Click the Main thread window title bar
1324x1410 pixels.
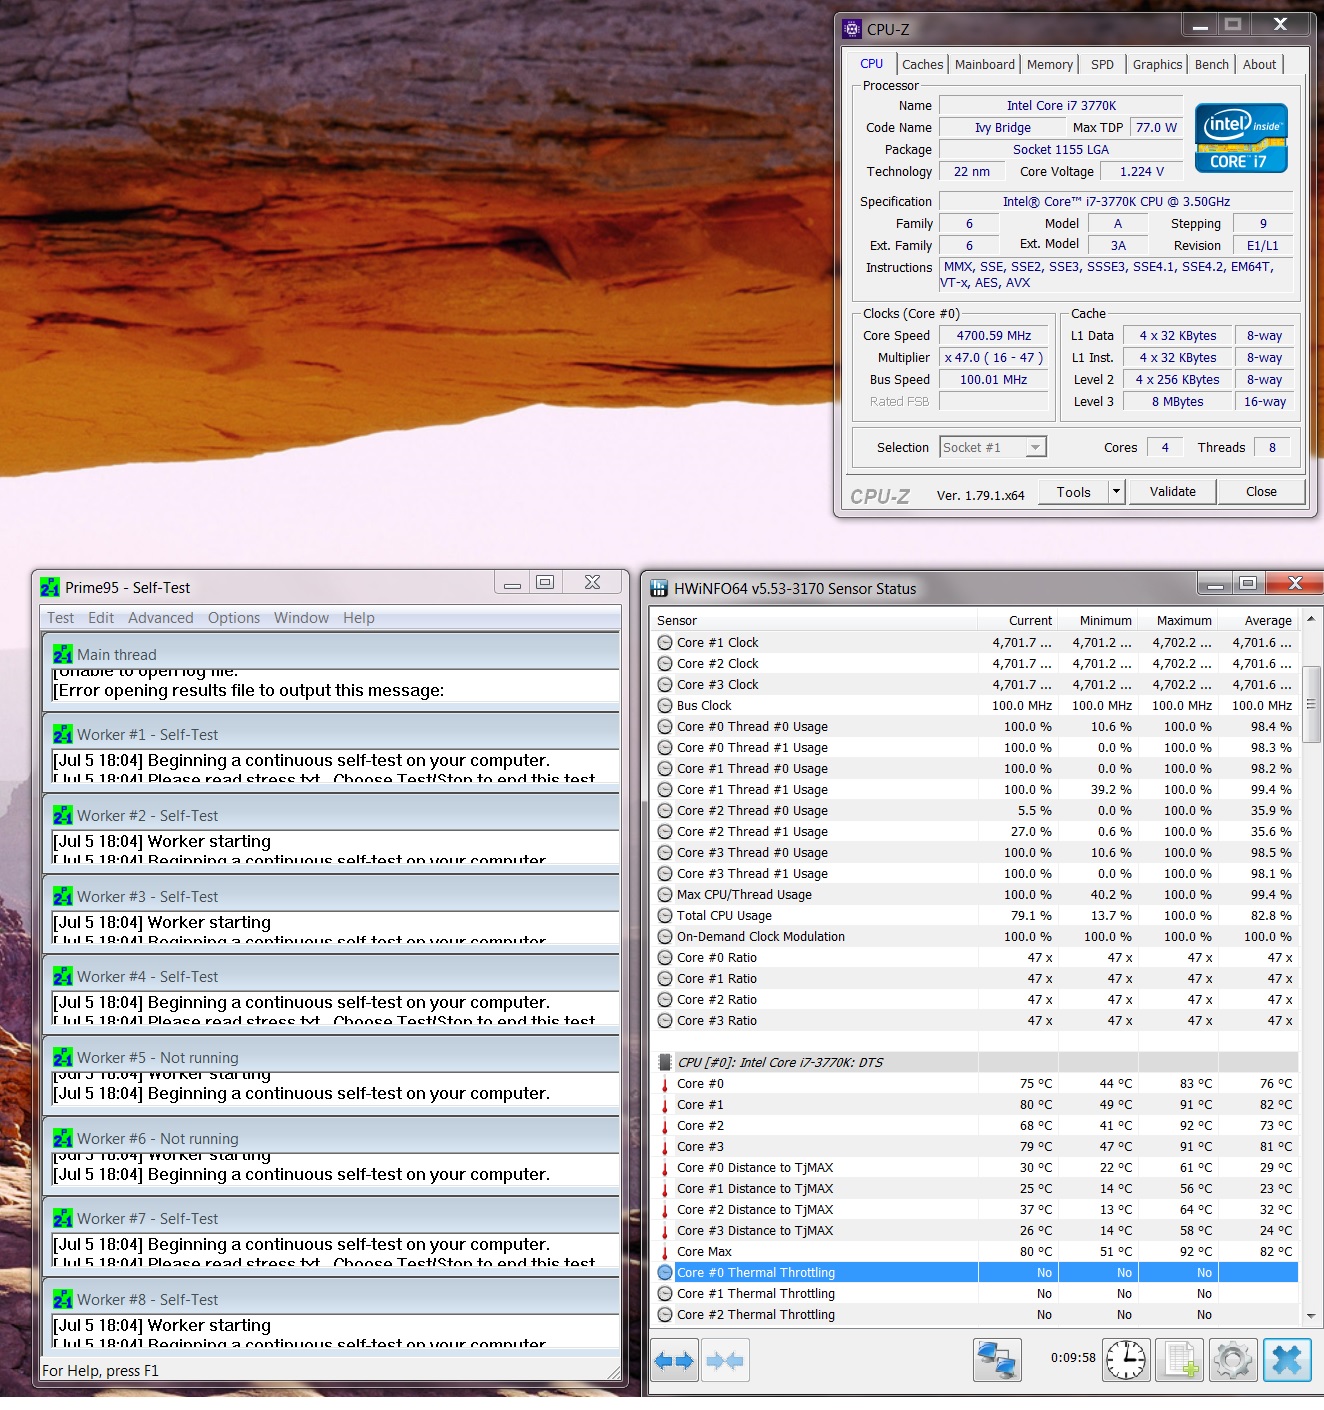click(331, 654)
